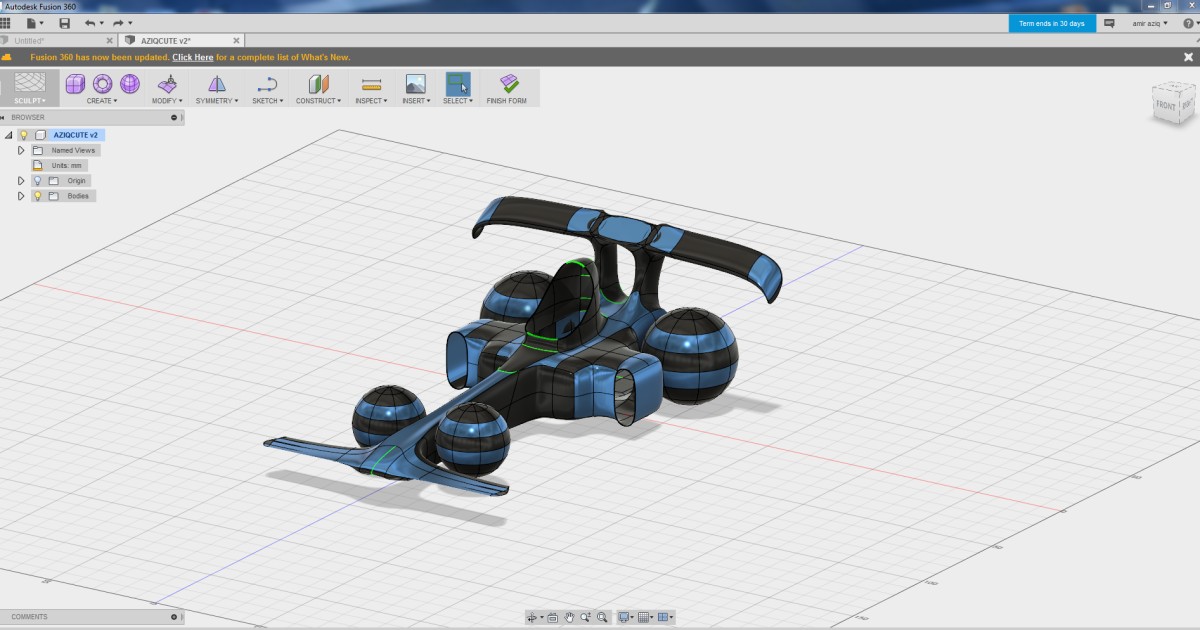Hide the Bodies folder

pos(37,196)
